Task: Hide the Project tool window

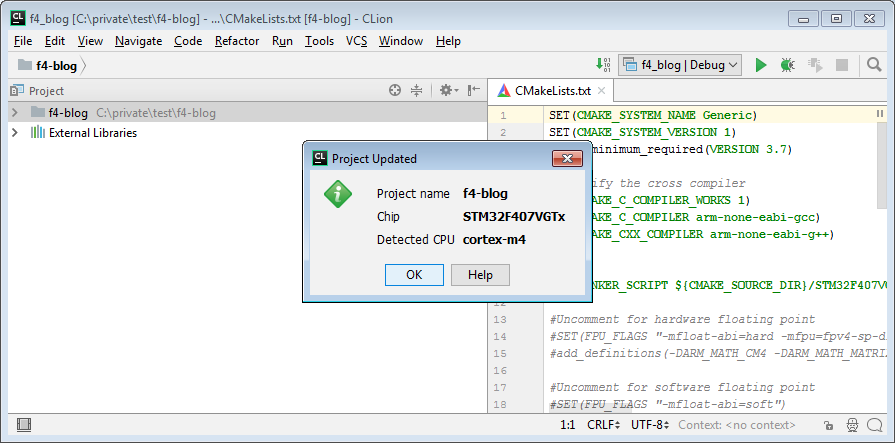Action: 474,90
